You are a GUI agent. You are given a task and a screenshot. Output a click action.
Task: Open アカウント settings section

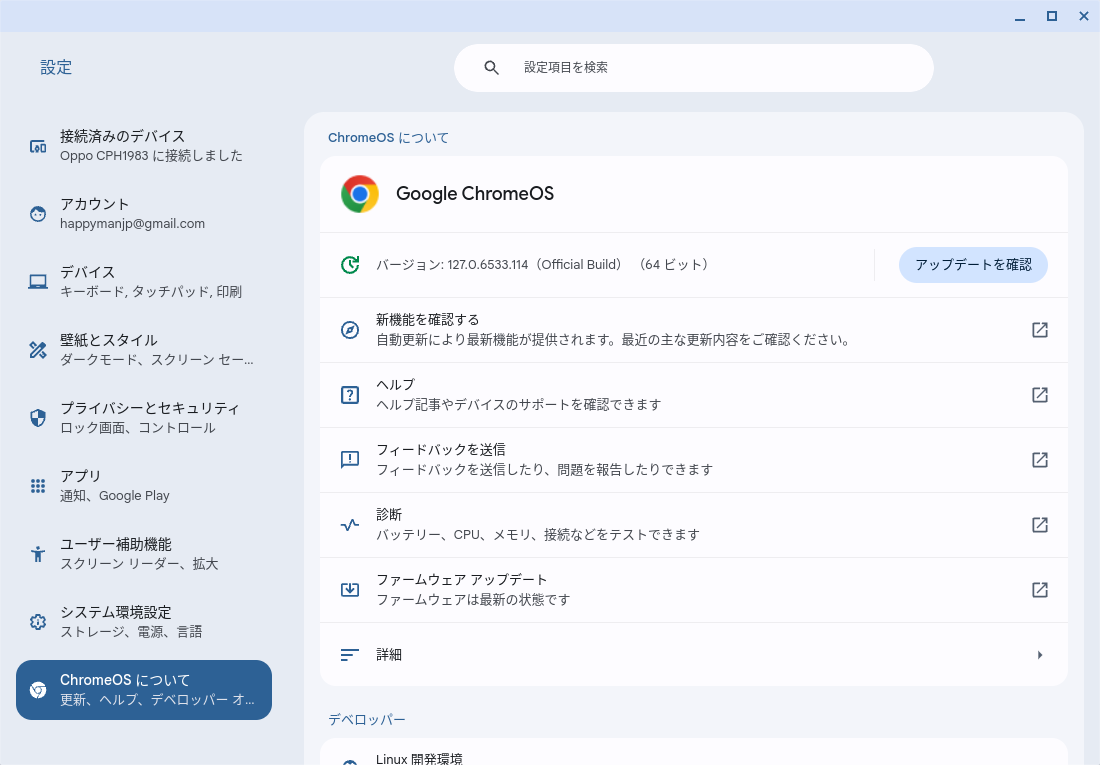coord(144,214)
